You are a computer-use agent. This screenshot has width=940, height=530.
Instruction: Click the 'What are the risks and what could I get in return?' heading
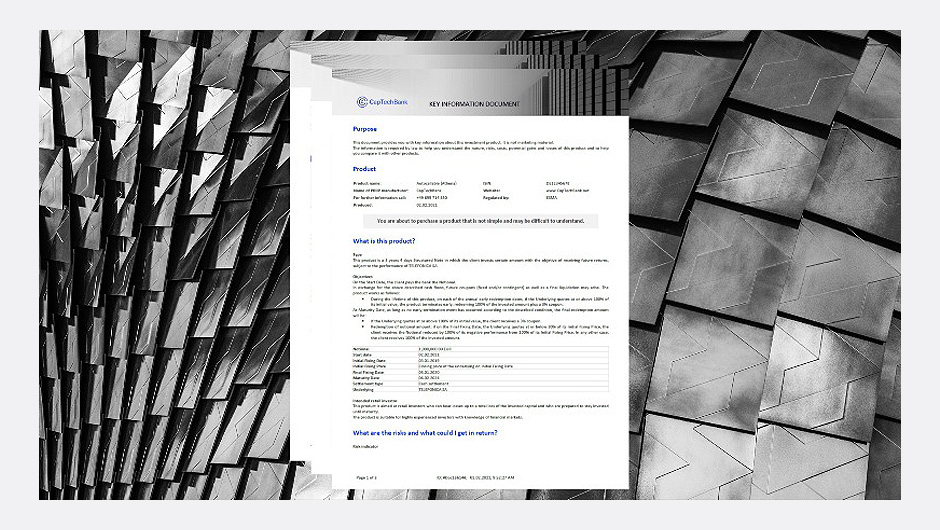[424, 433]
